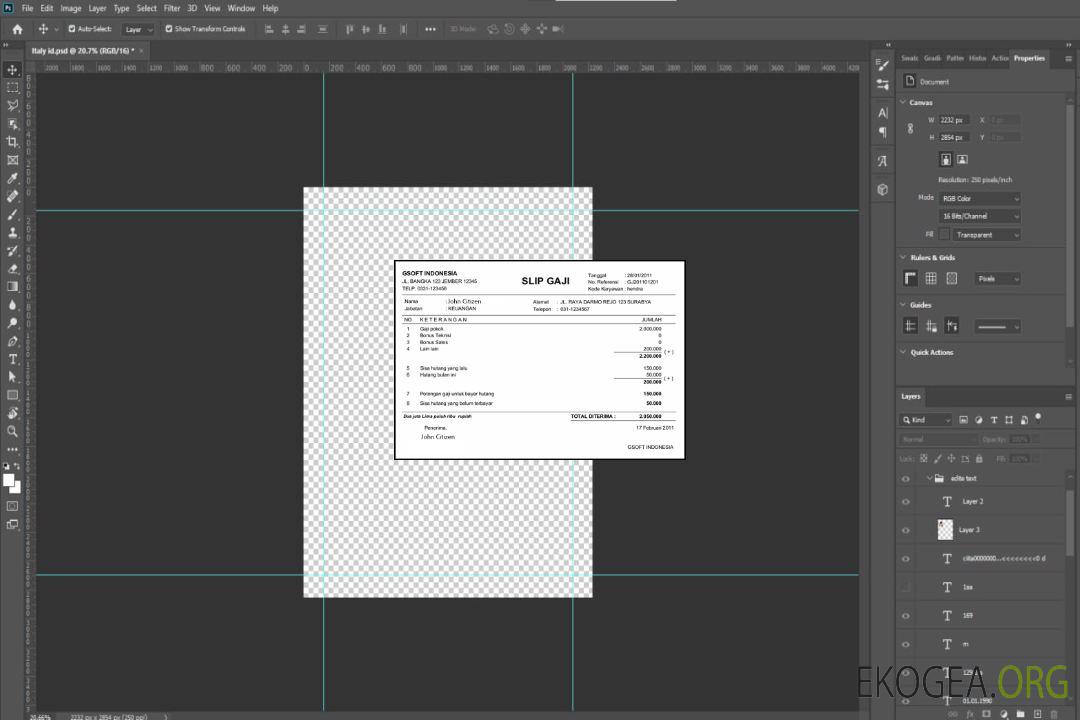The height and width of the screenshot is (720, 1080).
Task: Open the Glyphs panel icon
Action: 882,161
